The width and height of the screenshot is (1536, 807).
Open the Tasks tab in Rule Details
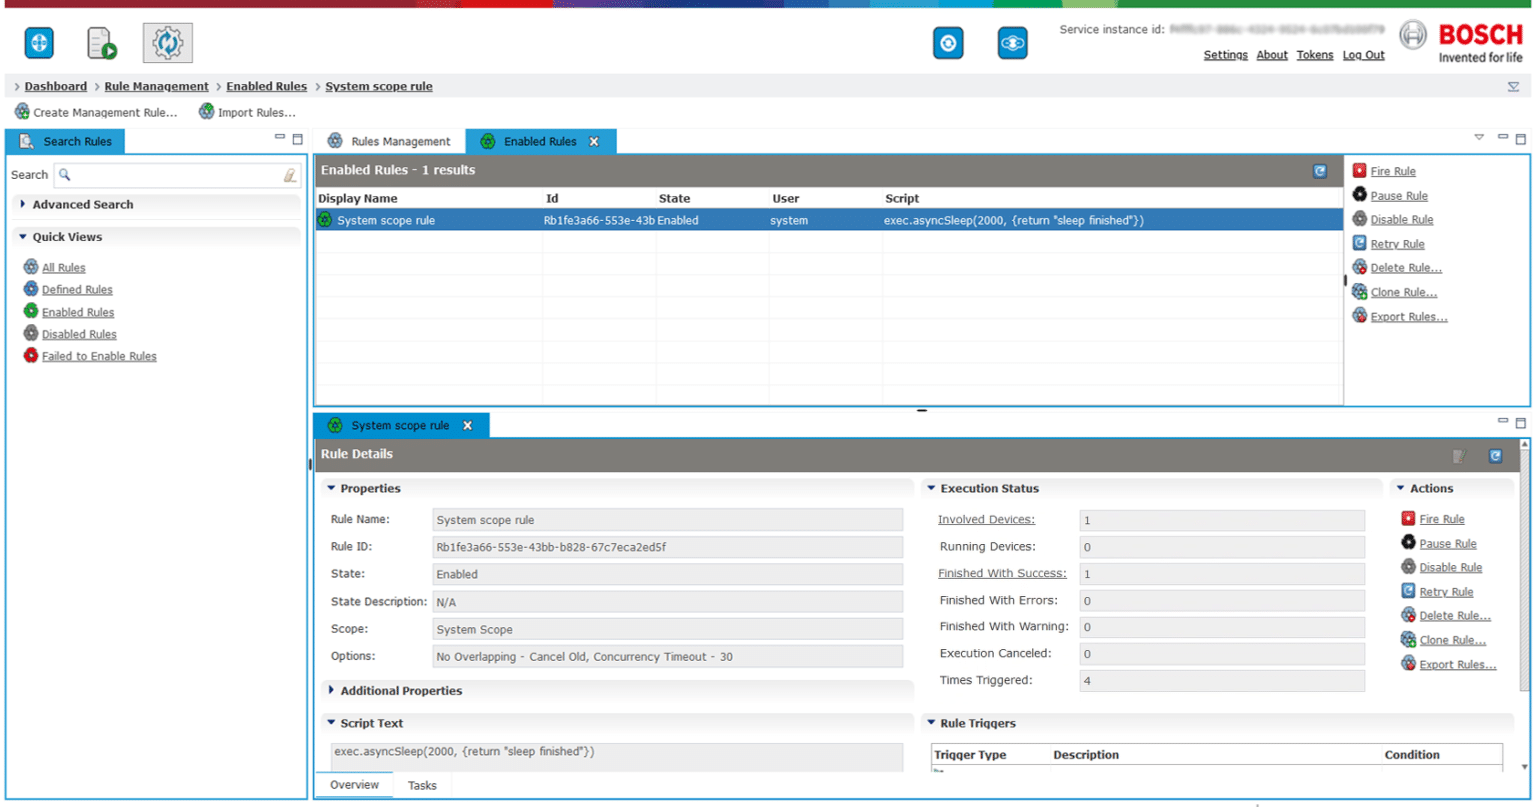pyautogui.click(x=421, y=785)
